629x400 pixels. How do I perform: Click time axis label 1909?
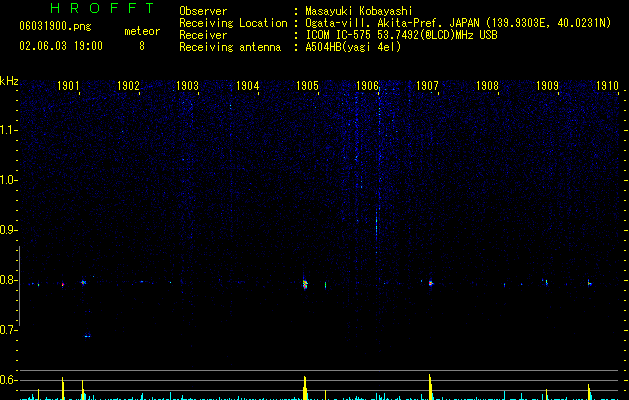pyautogui.click(x=547, y=86)
